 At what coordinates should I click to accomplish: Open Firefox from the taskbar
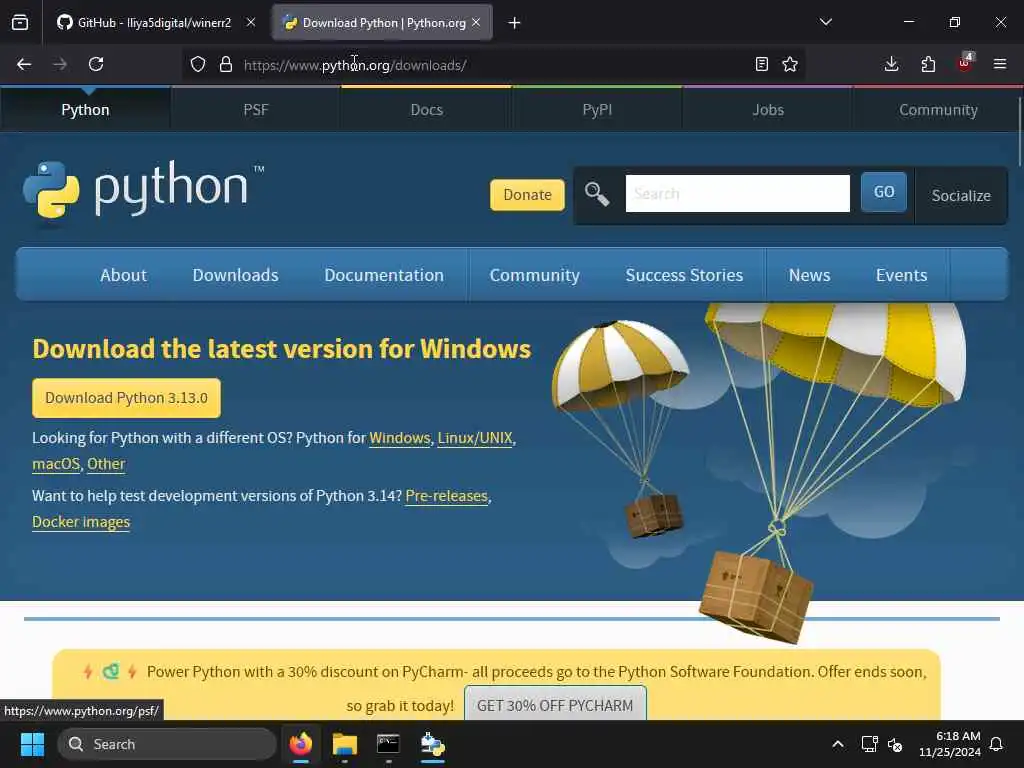(301, 744)
